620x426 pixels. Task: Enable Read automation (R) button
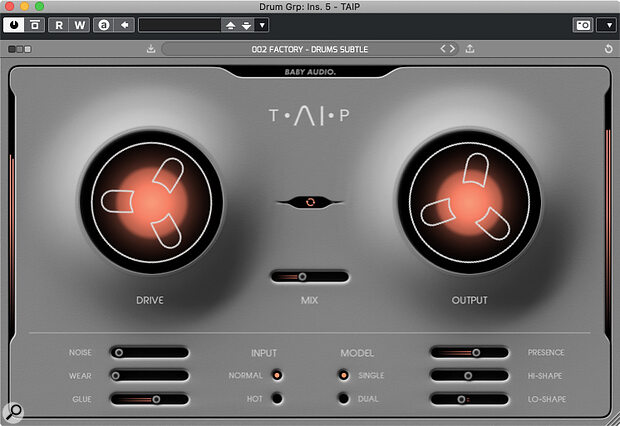(59, 25)
